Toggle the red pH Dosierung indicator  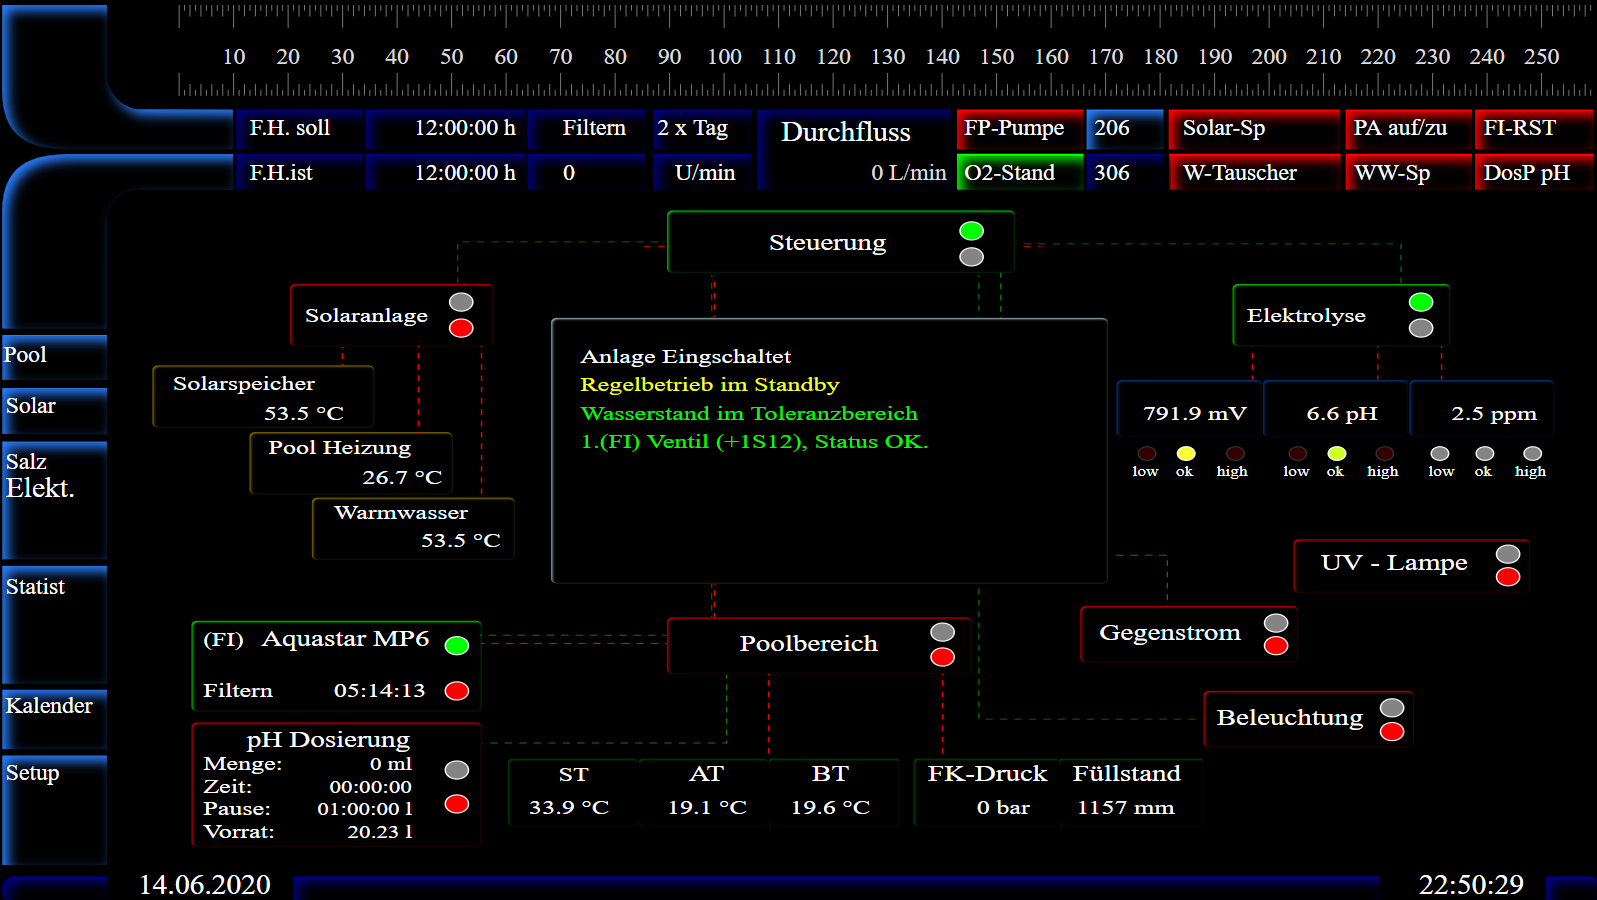point(457,804)
